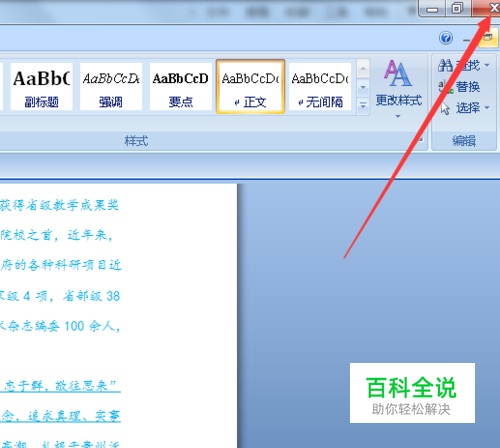500x448 pixels.
Task: Expand the full styles gallery list
Action: [363, 106]
